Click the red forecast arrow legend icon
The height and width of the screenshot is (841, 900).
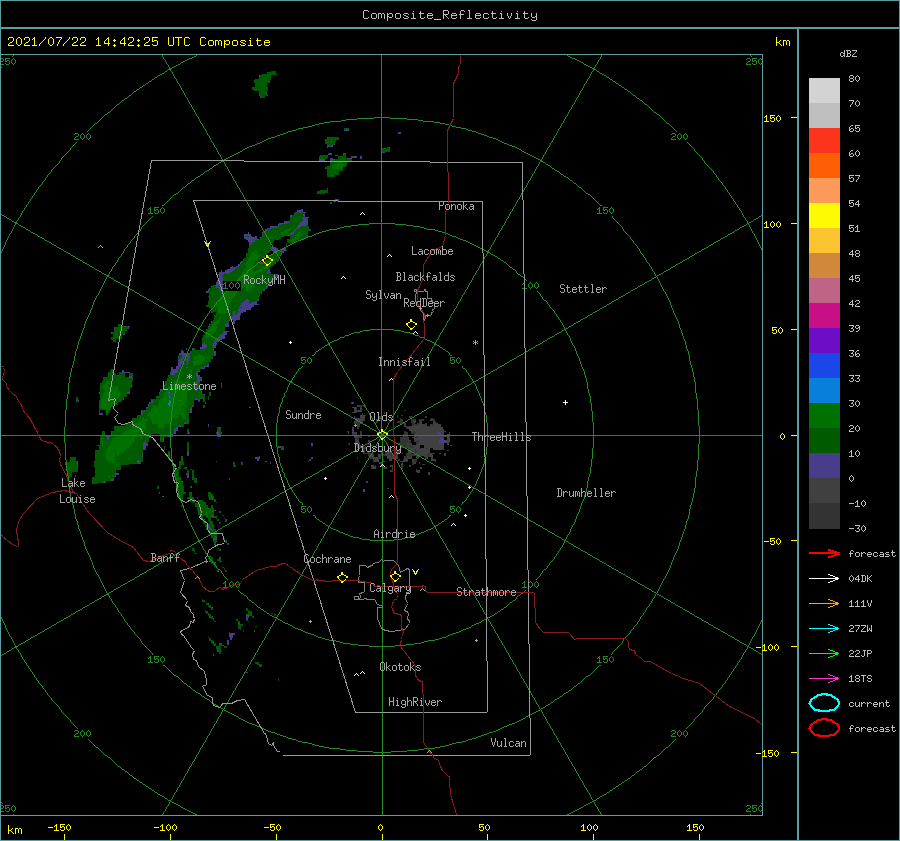click(x=824, y=553)
